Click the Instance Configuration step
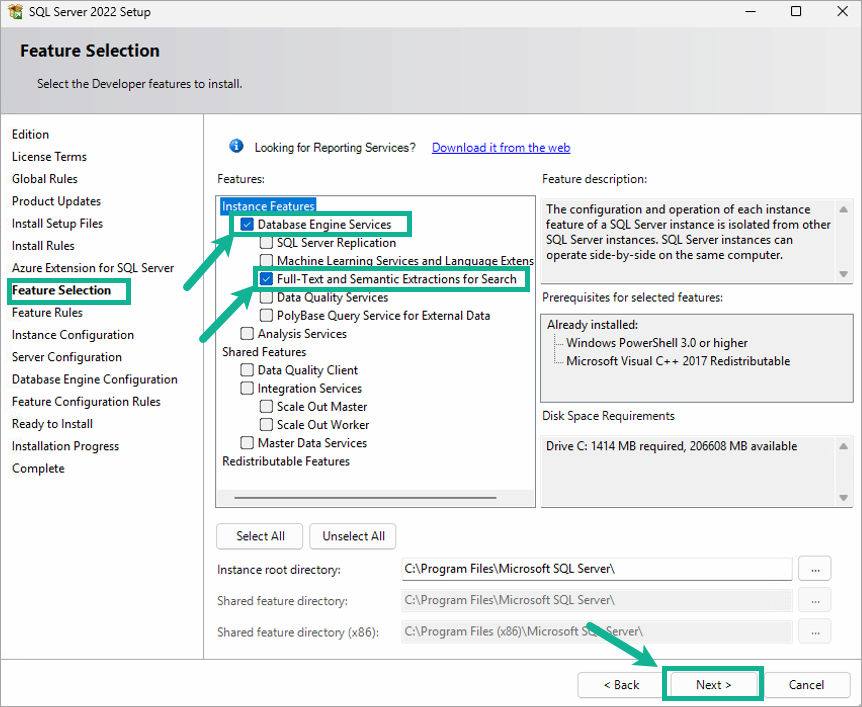This screenshot has width=862, height=707. pyautogui.click(x=73, y=335)
